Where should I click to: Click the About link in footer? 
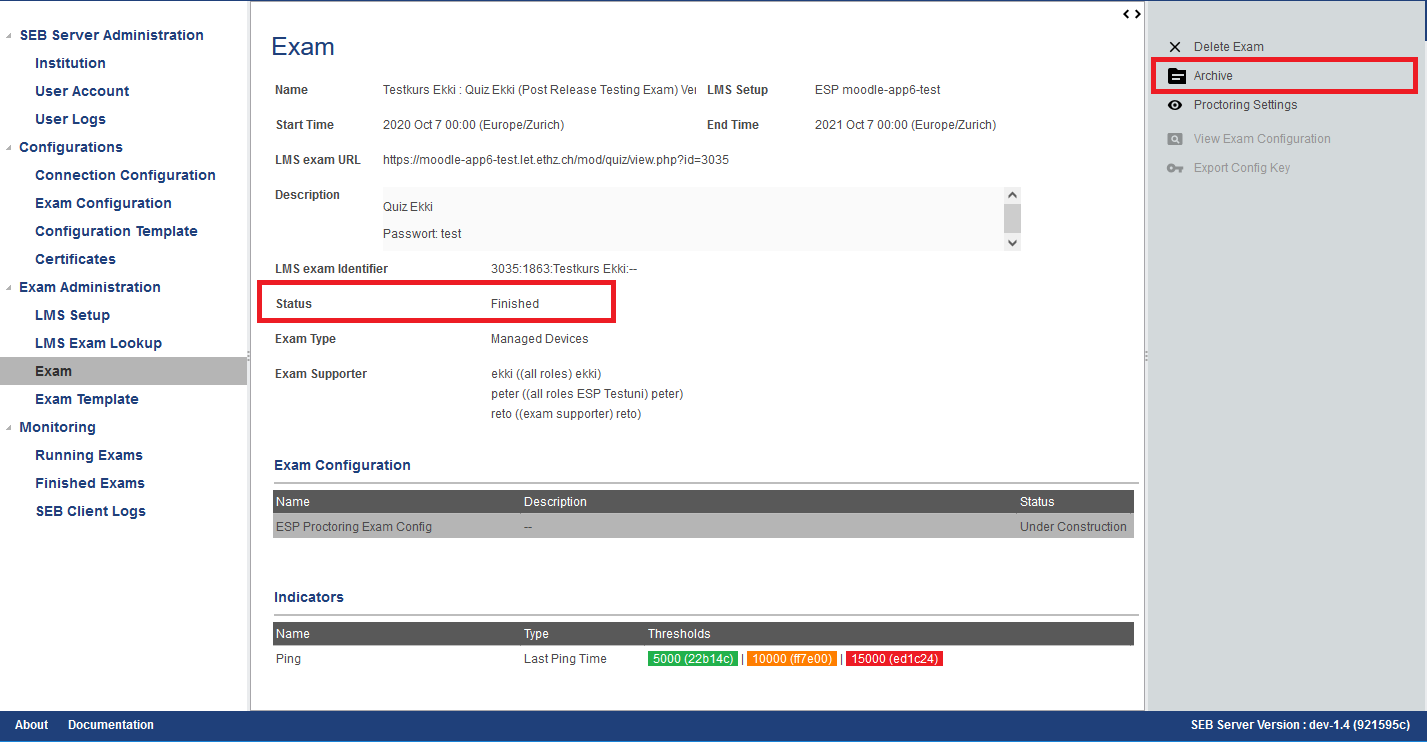click(x=31, y=725)
